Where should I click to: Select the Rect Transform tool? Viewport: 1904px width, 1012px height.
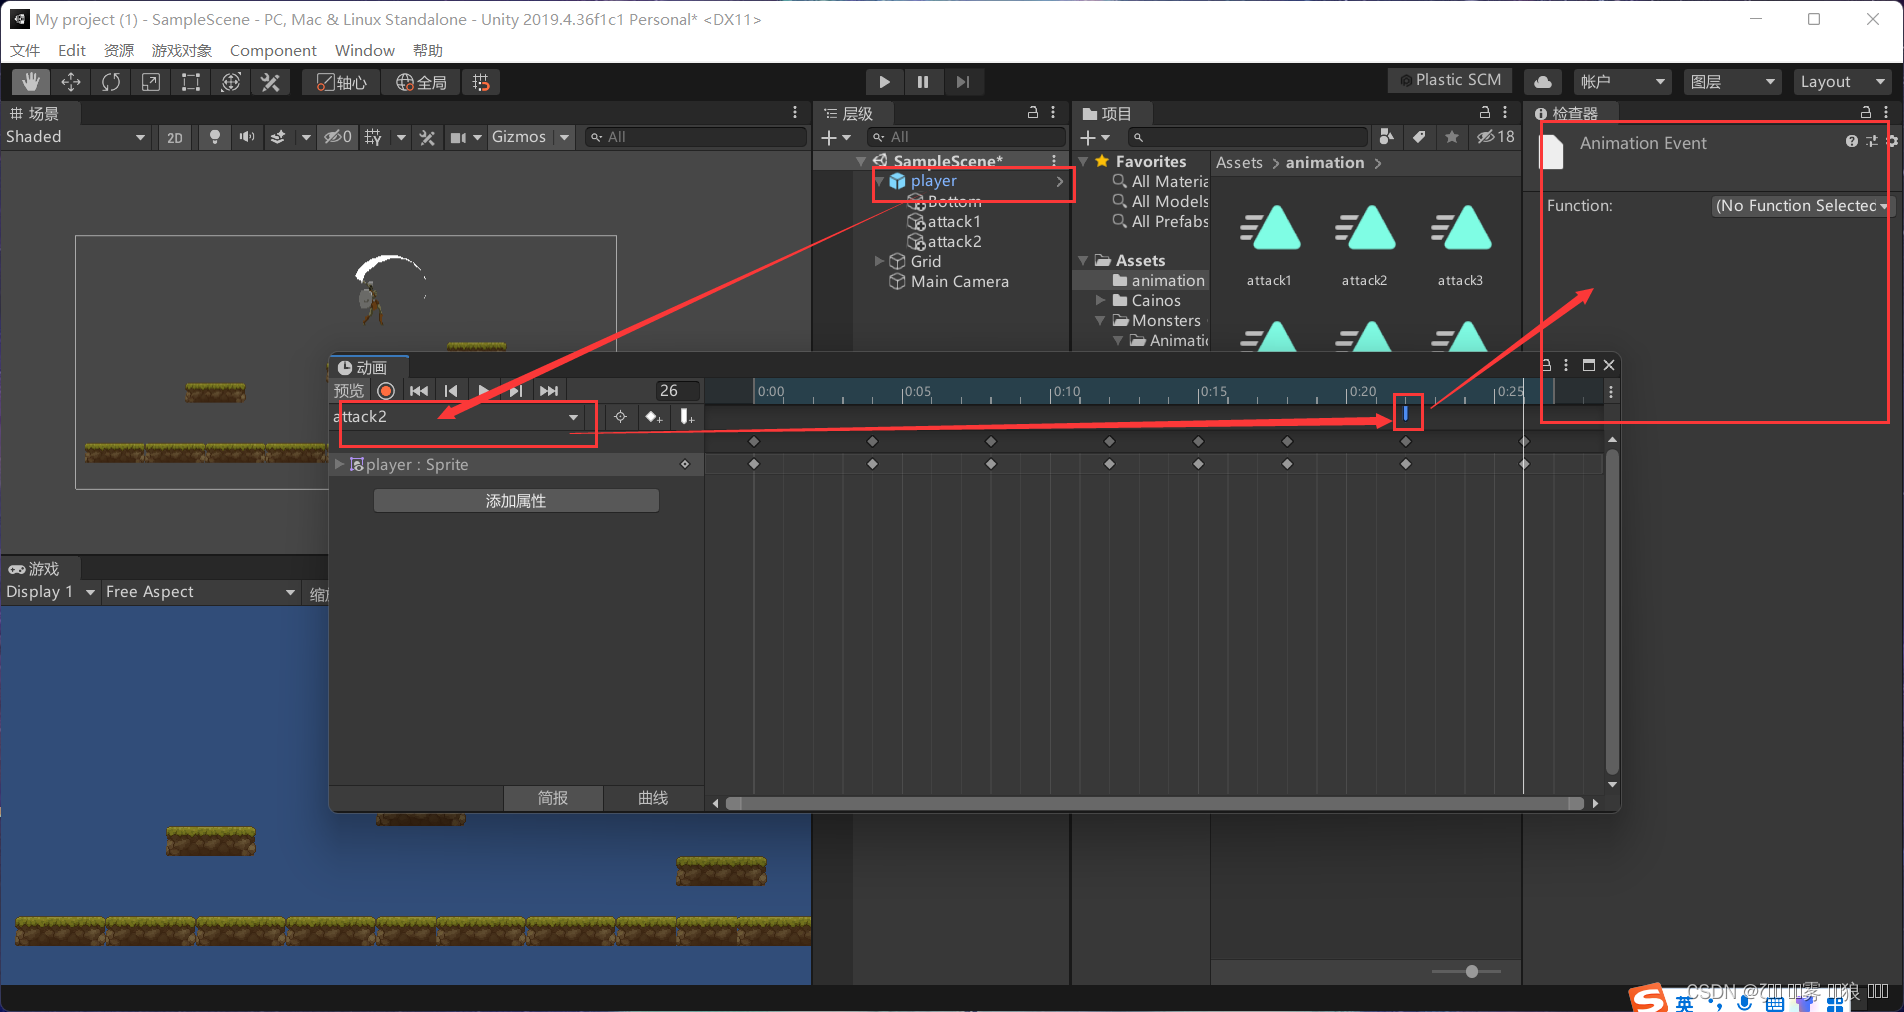click(x=191, y=82)
